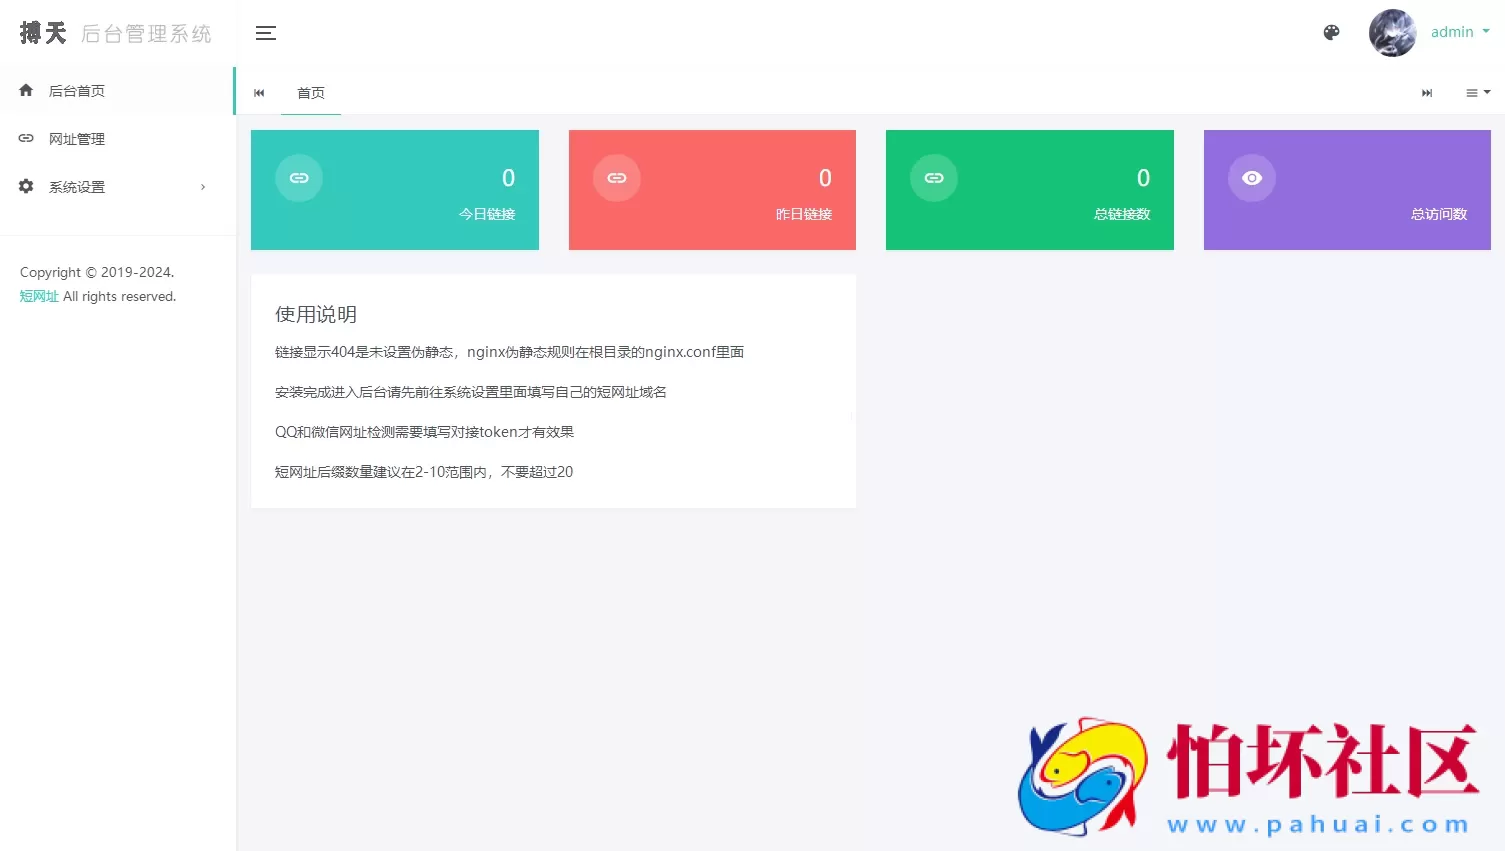Select 网址管理 in the sidebar menu

point(77,138)
